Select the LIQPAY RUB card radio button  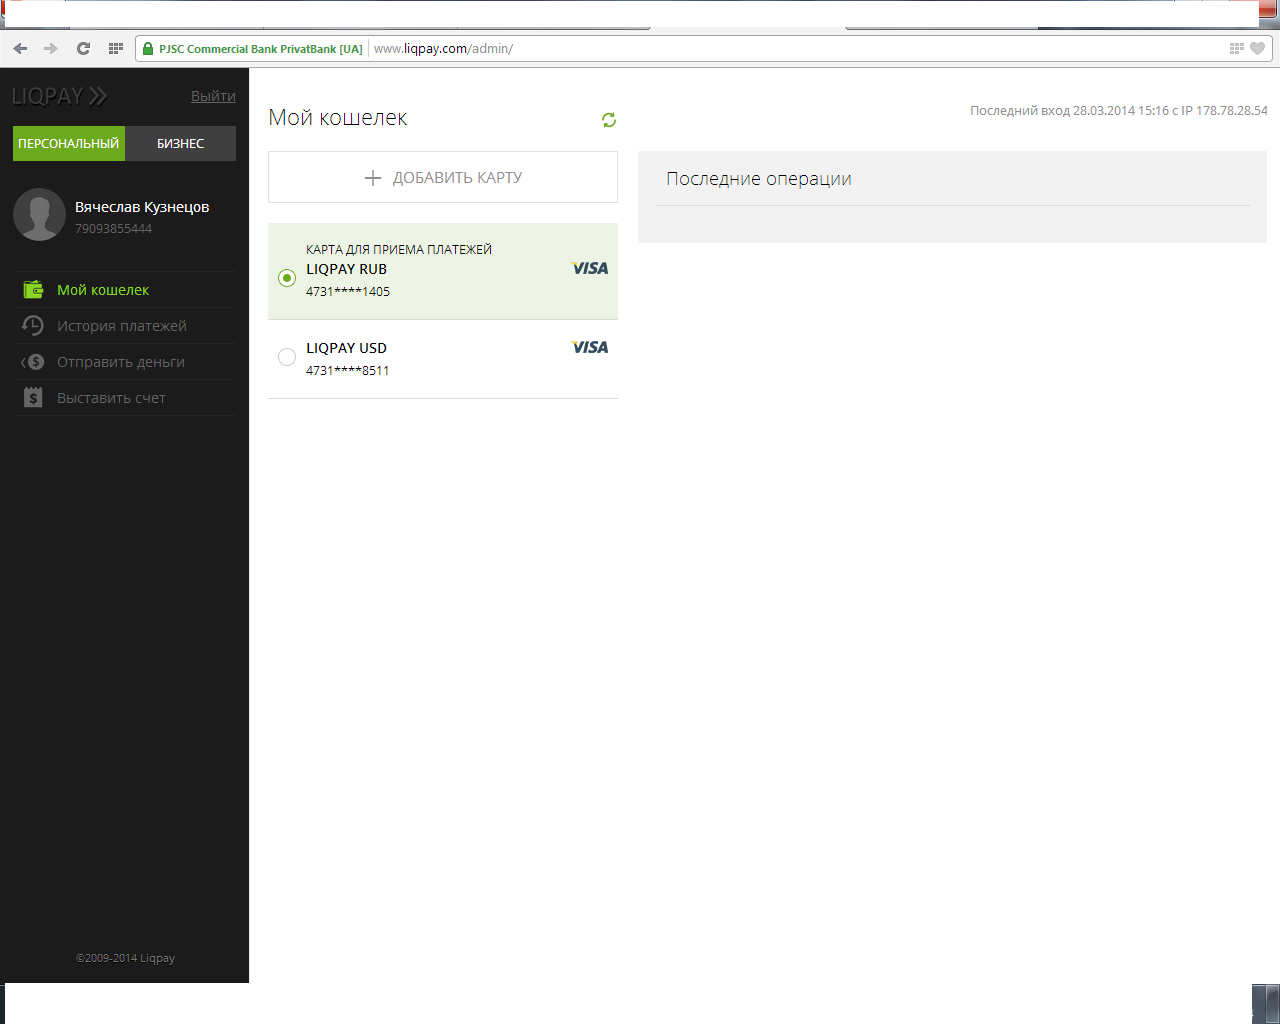pyautogui.click(x=287, y=278)
